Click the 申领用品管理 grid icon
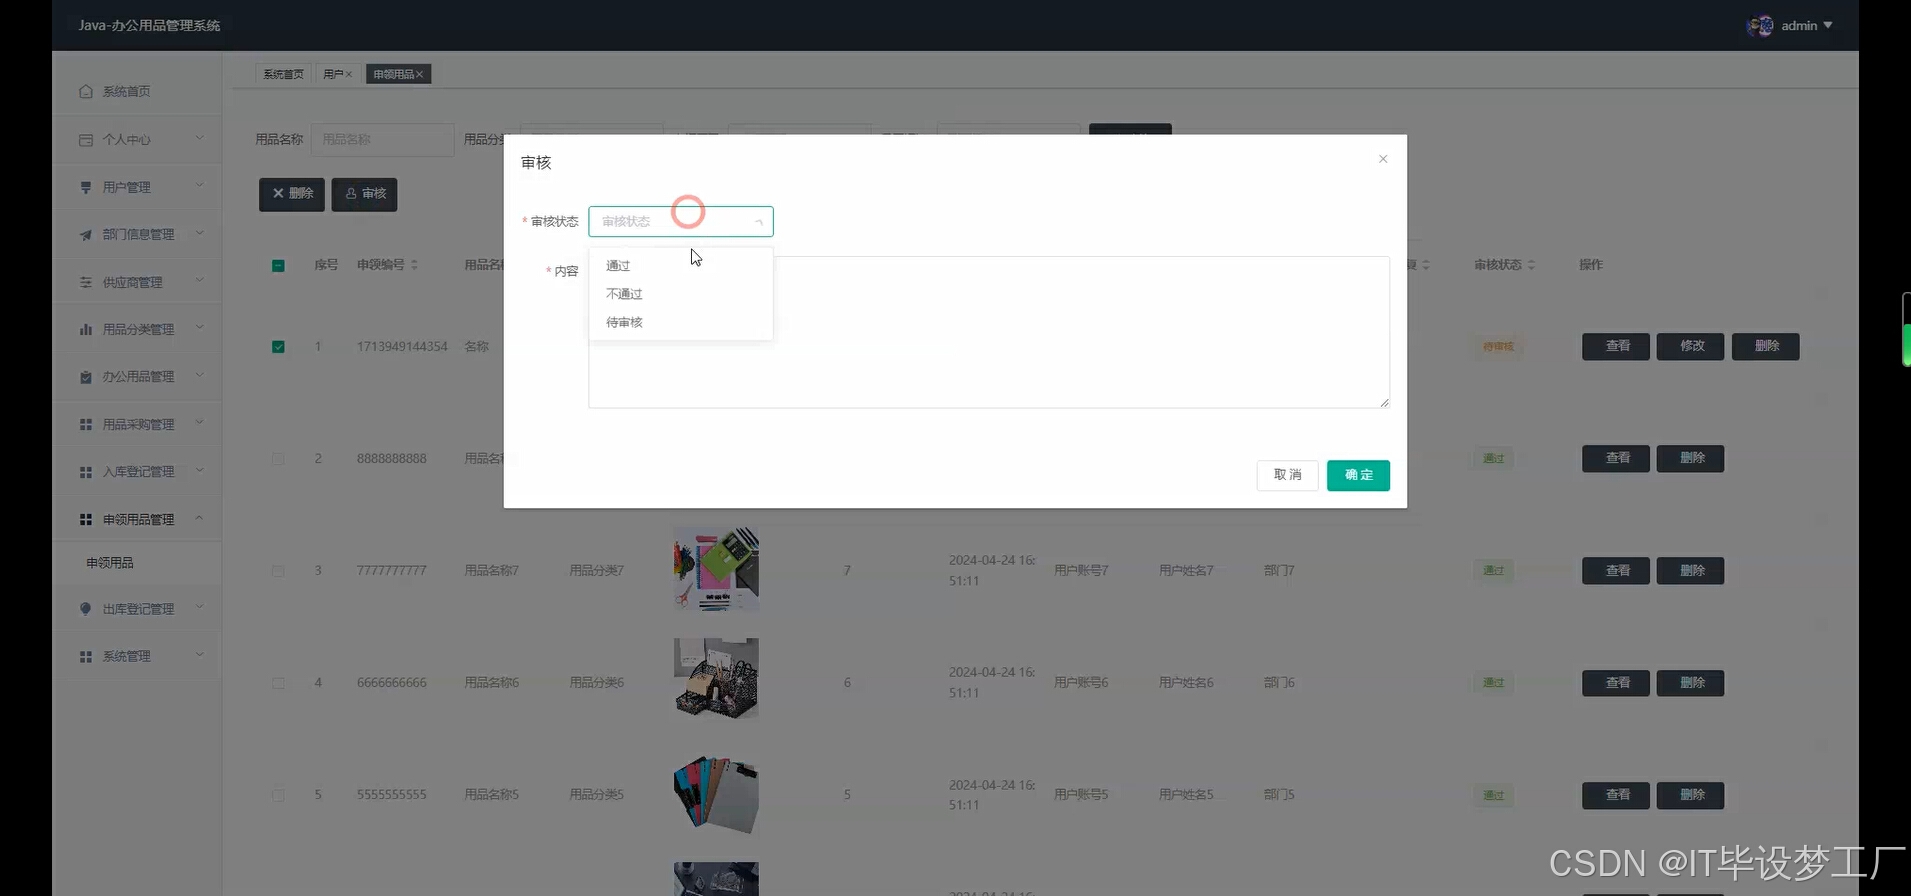This screenshot has width=1911, height=896. [86, 519]
